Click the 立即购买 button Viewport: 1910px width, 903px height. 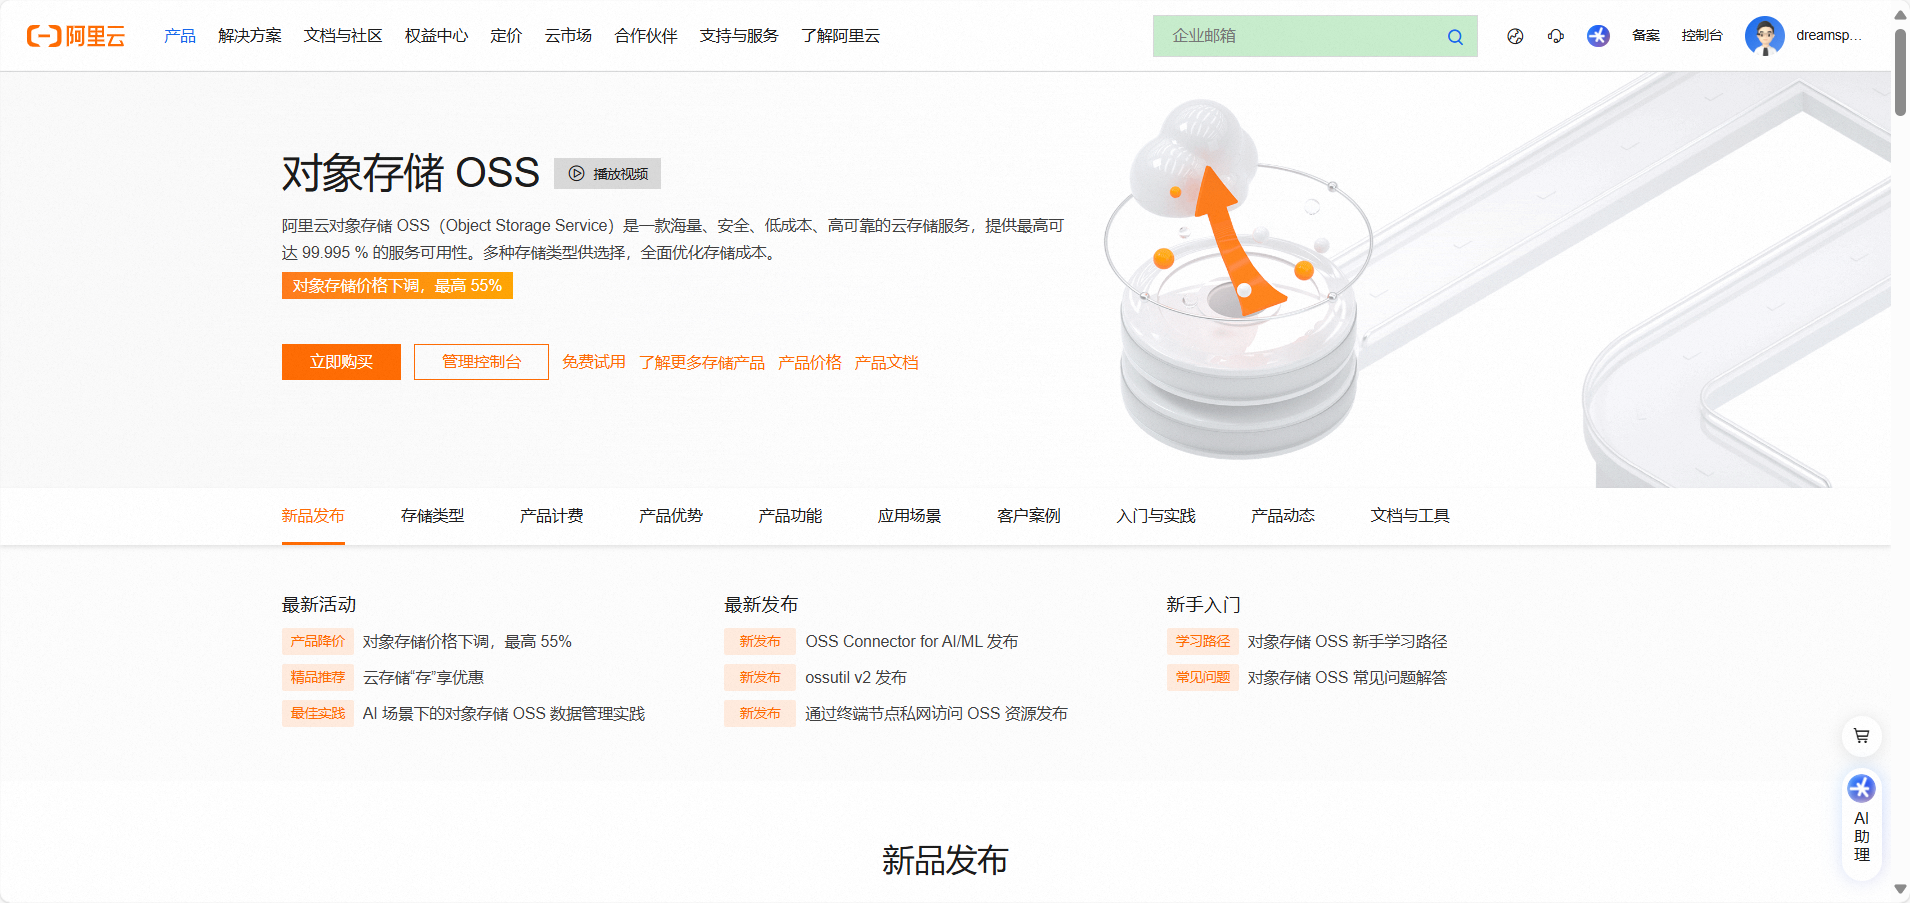pos(340,361)
